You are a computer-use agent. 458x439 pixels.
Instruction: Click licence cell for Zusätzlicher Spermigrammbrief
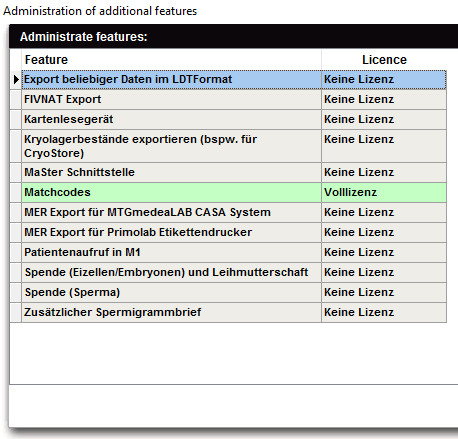384,312
